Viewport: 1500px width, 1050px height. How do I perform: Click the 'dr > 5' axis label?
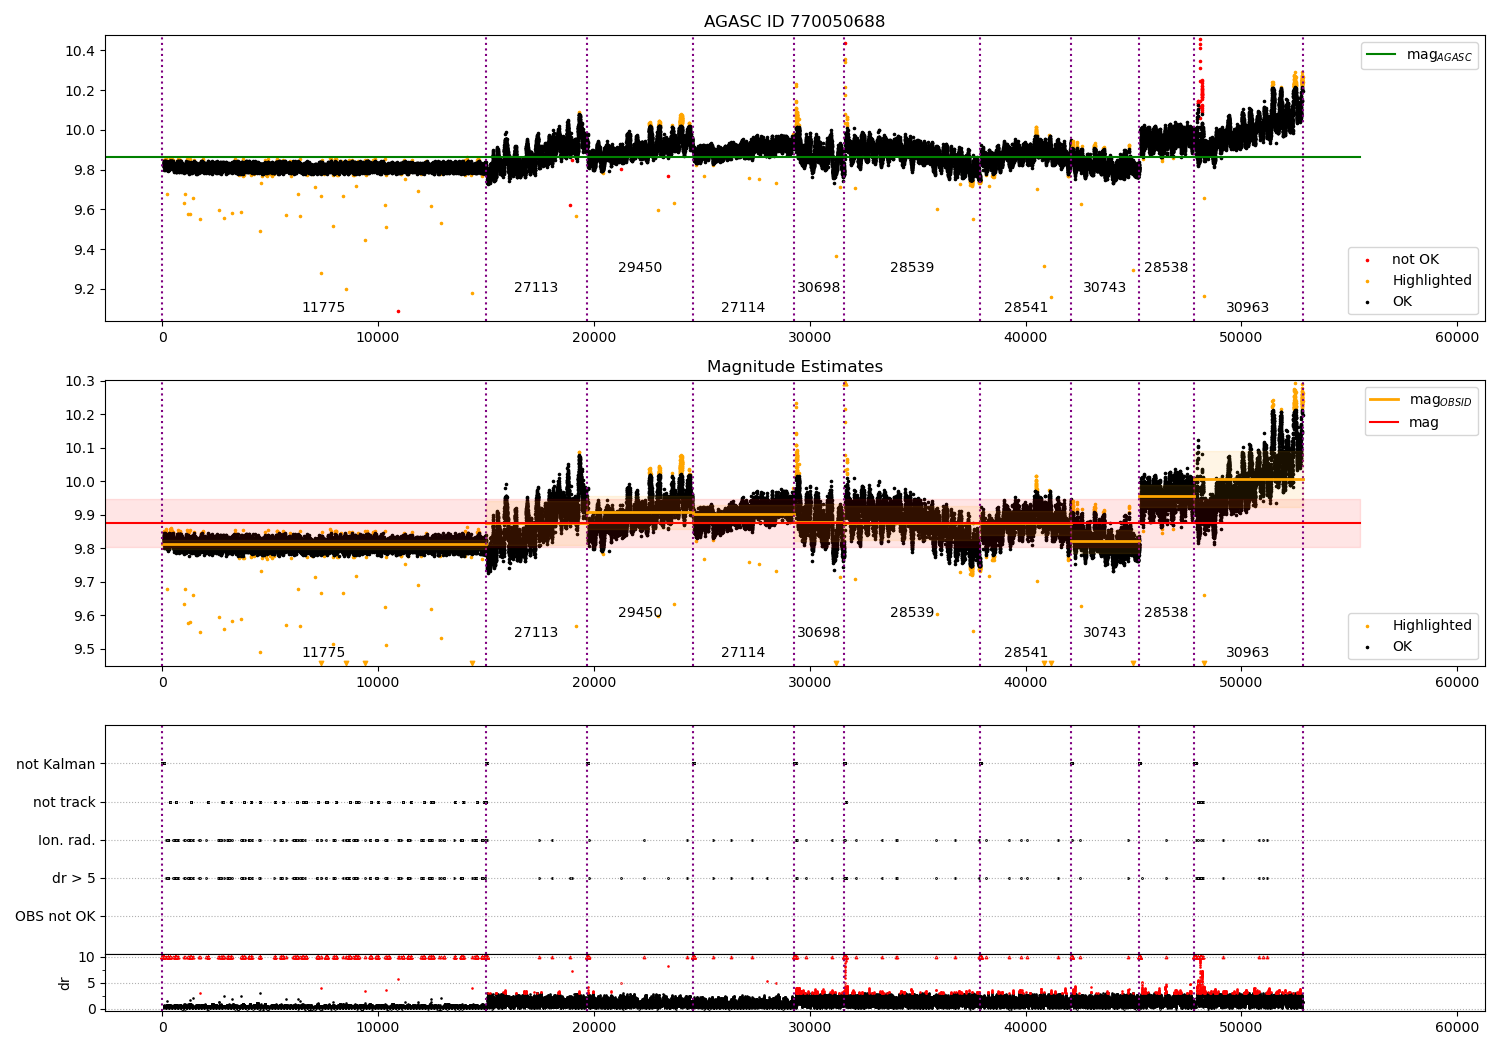pyautogui.click(x=74, y=879)
